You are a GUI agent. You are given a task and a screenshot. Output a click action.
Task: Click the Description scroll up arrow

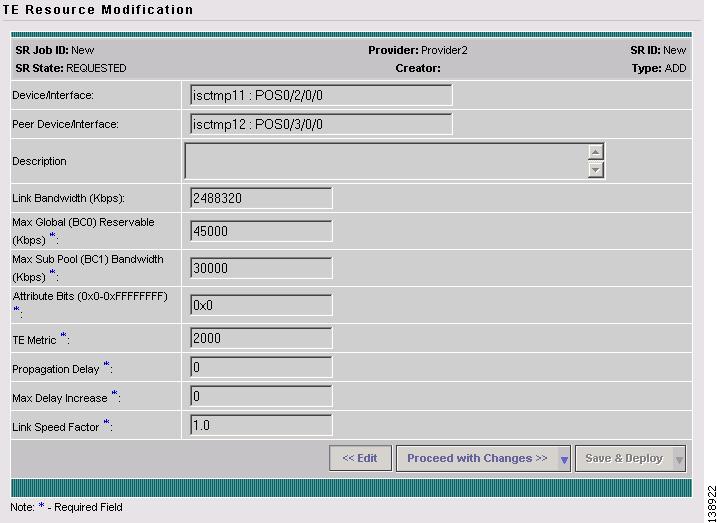(x=595, y=152)
